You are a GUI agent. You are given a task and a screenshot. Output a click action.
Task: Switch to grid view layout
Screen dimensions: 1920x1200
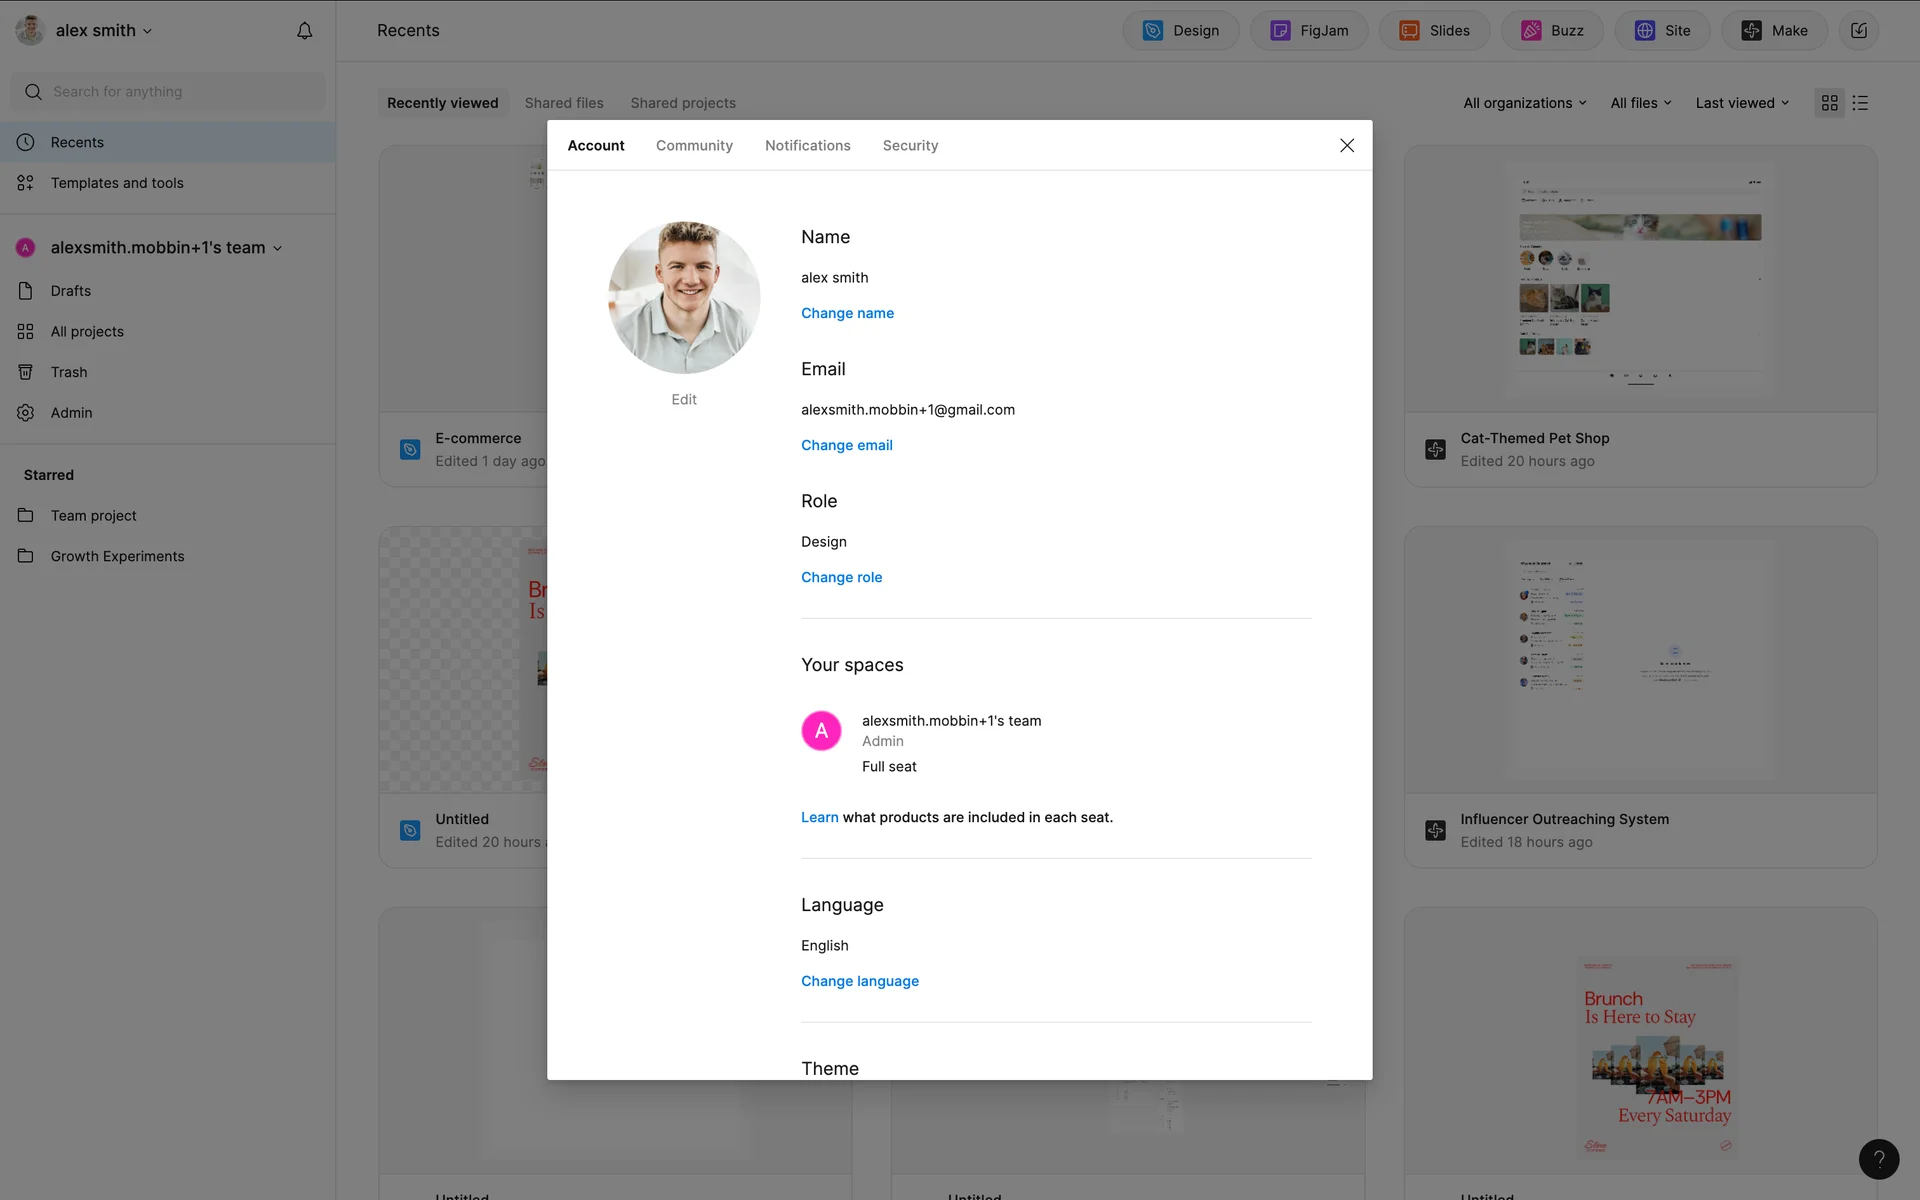point(1829,103)
